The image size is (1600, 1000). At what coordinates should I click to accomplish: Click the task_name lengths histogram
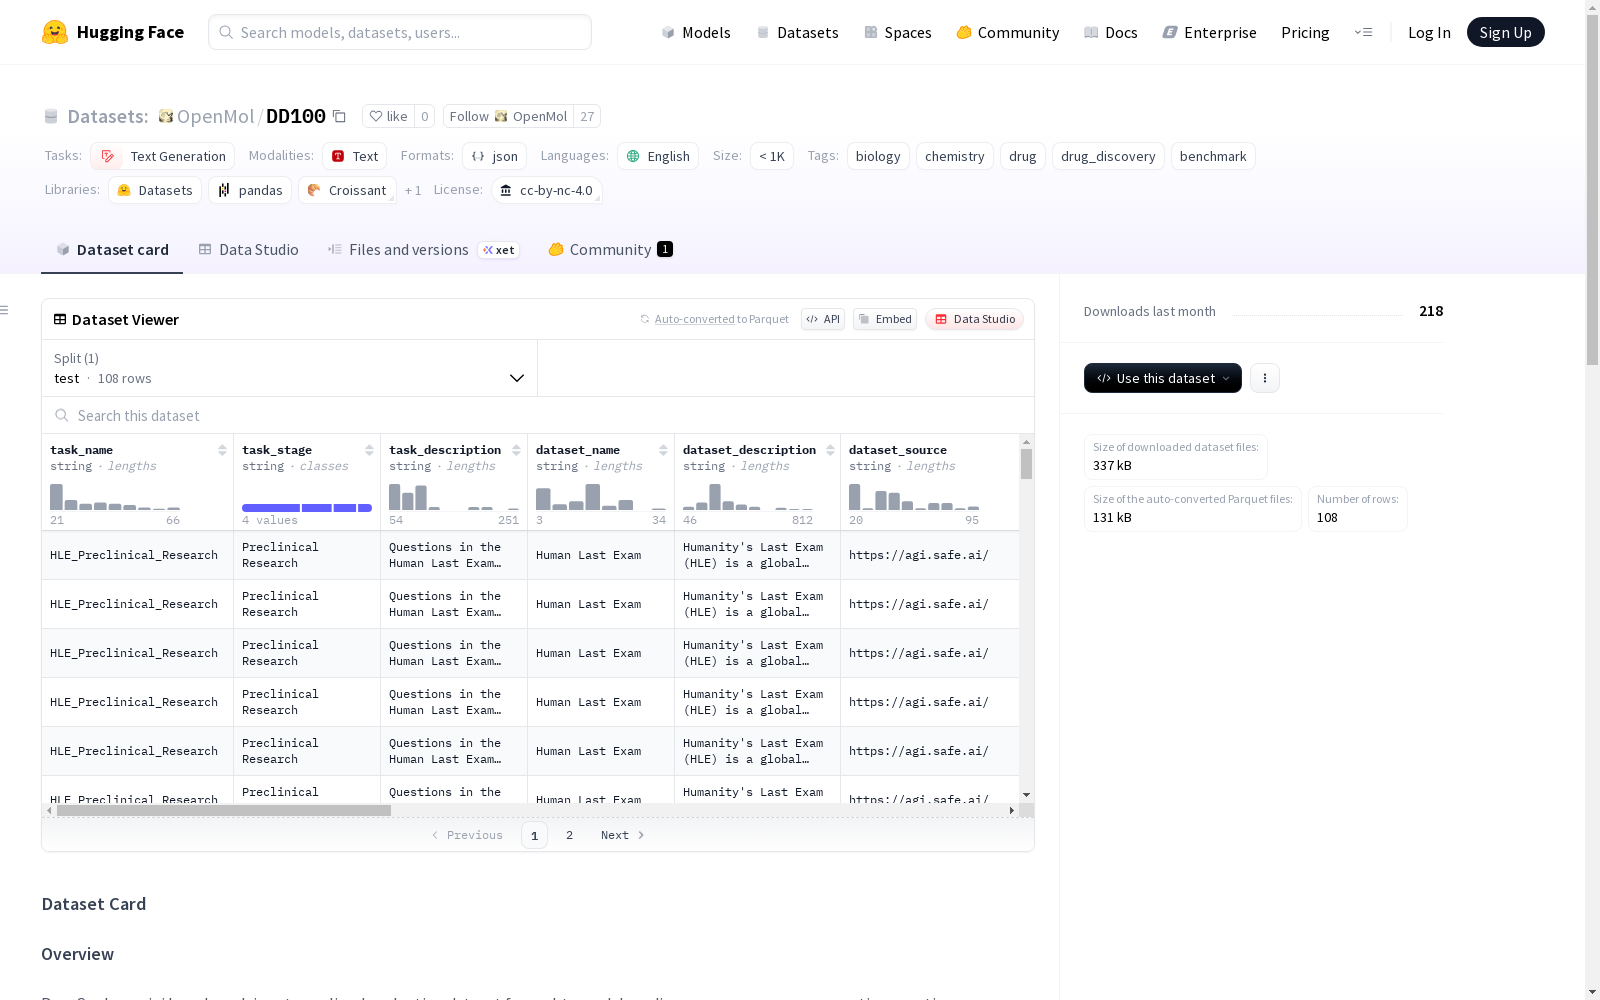pos(115,497)
